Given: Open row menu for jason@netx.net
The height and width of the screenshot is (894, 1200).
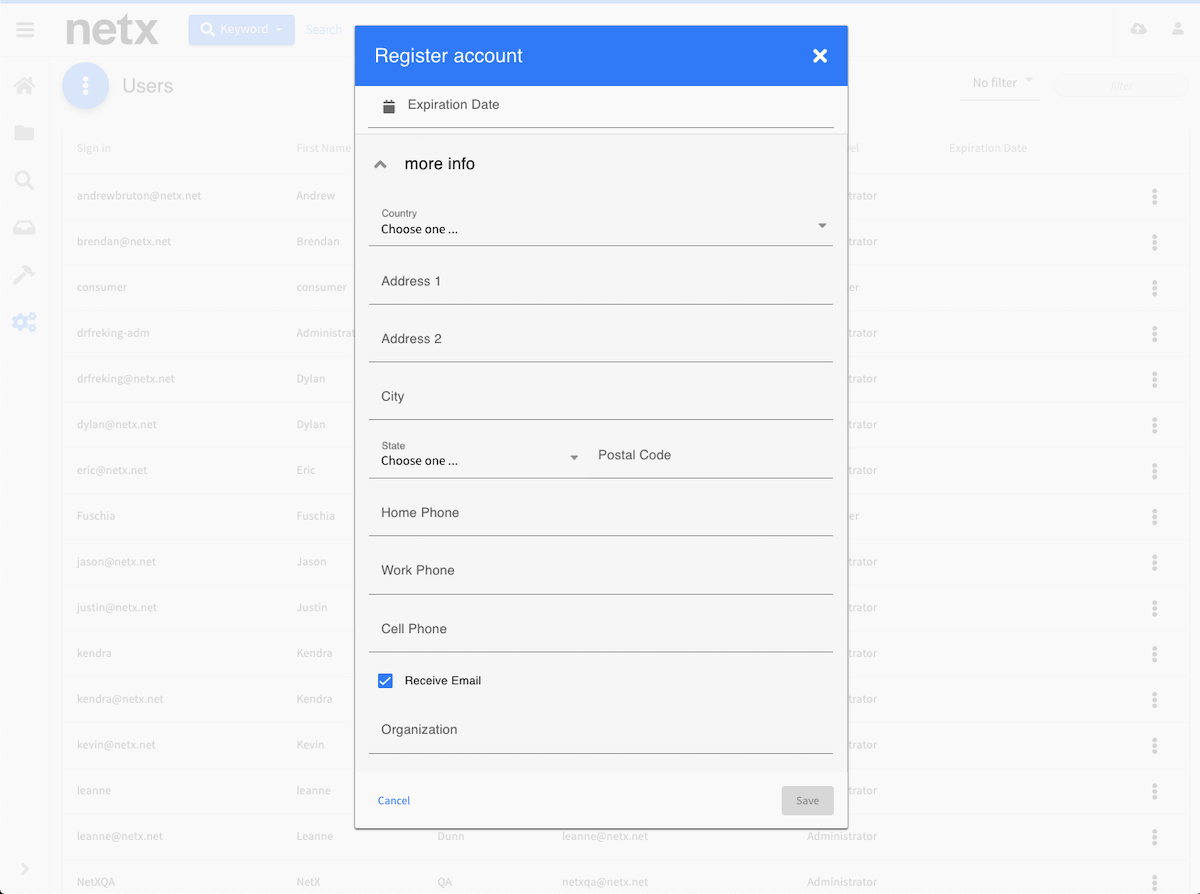Looking at the screenshot, I should coord(1154,562).
